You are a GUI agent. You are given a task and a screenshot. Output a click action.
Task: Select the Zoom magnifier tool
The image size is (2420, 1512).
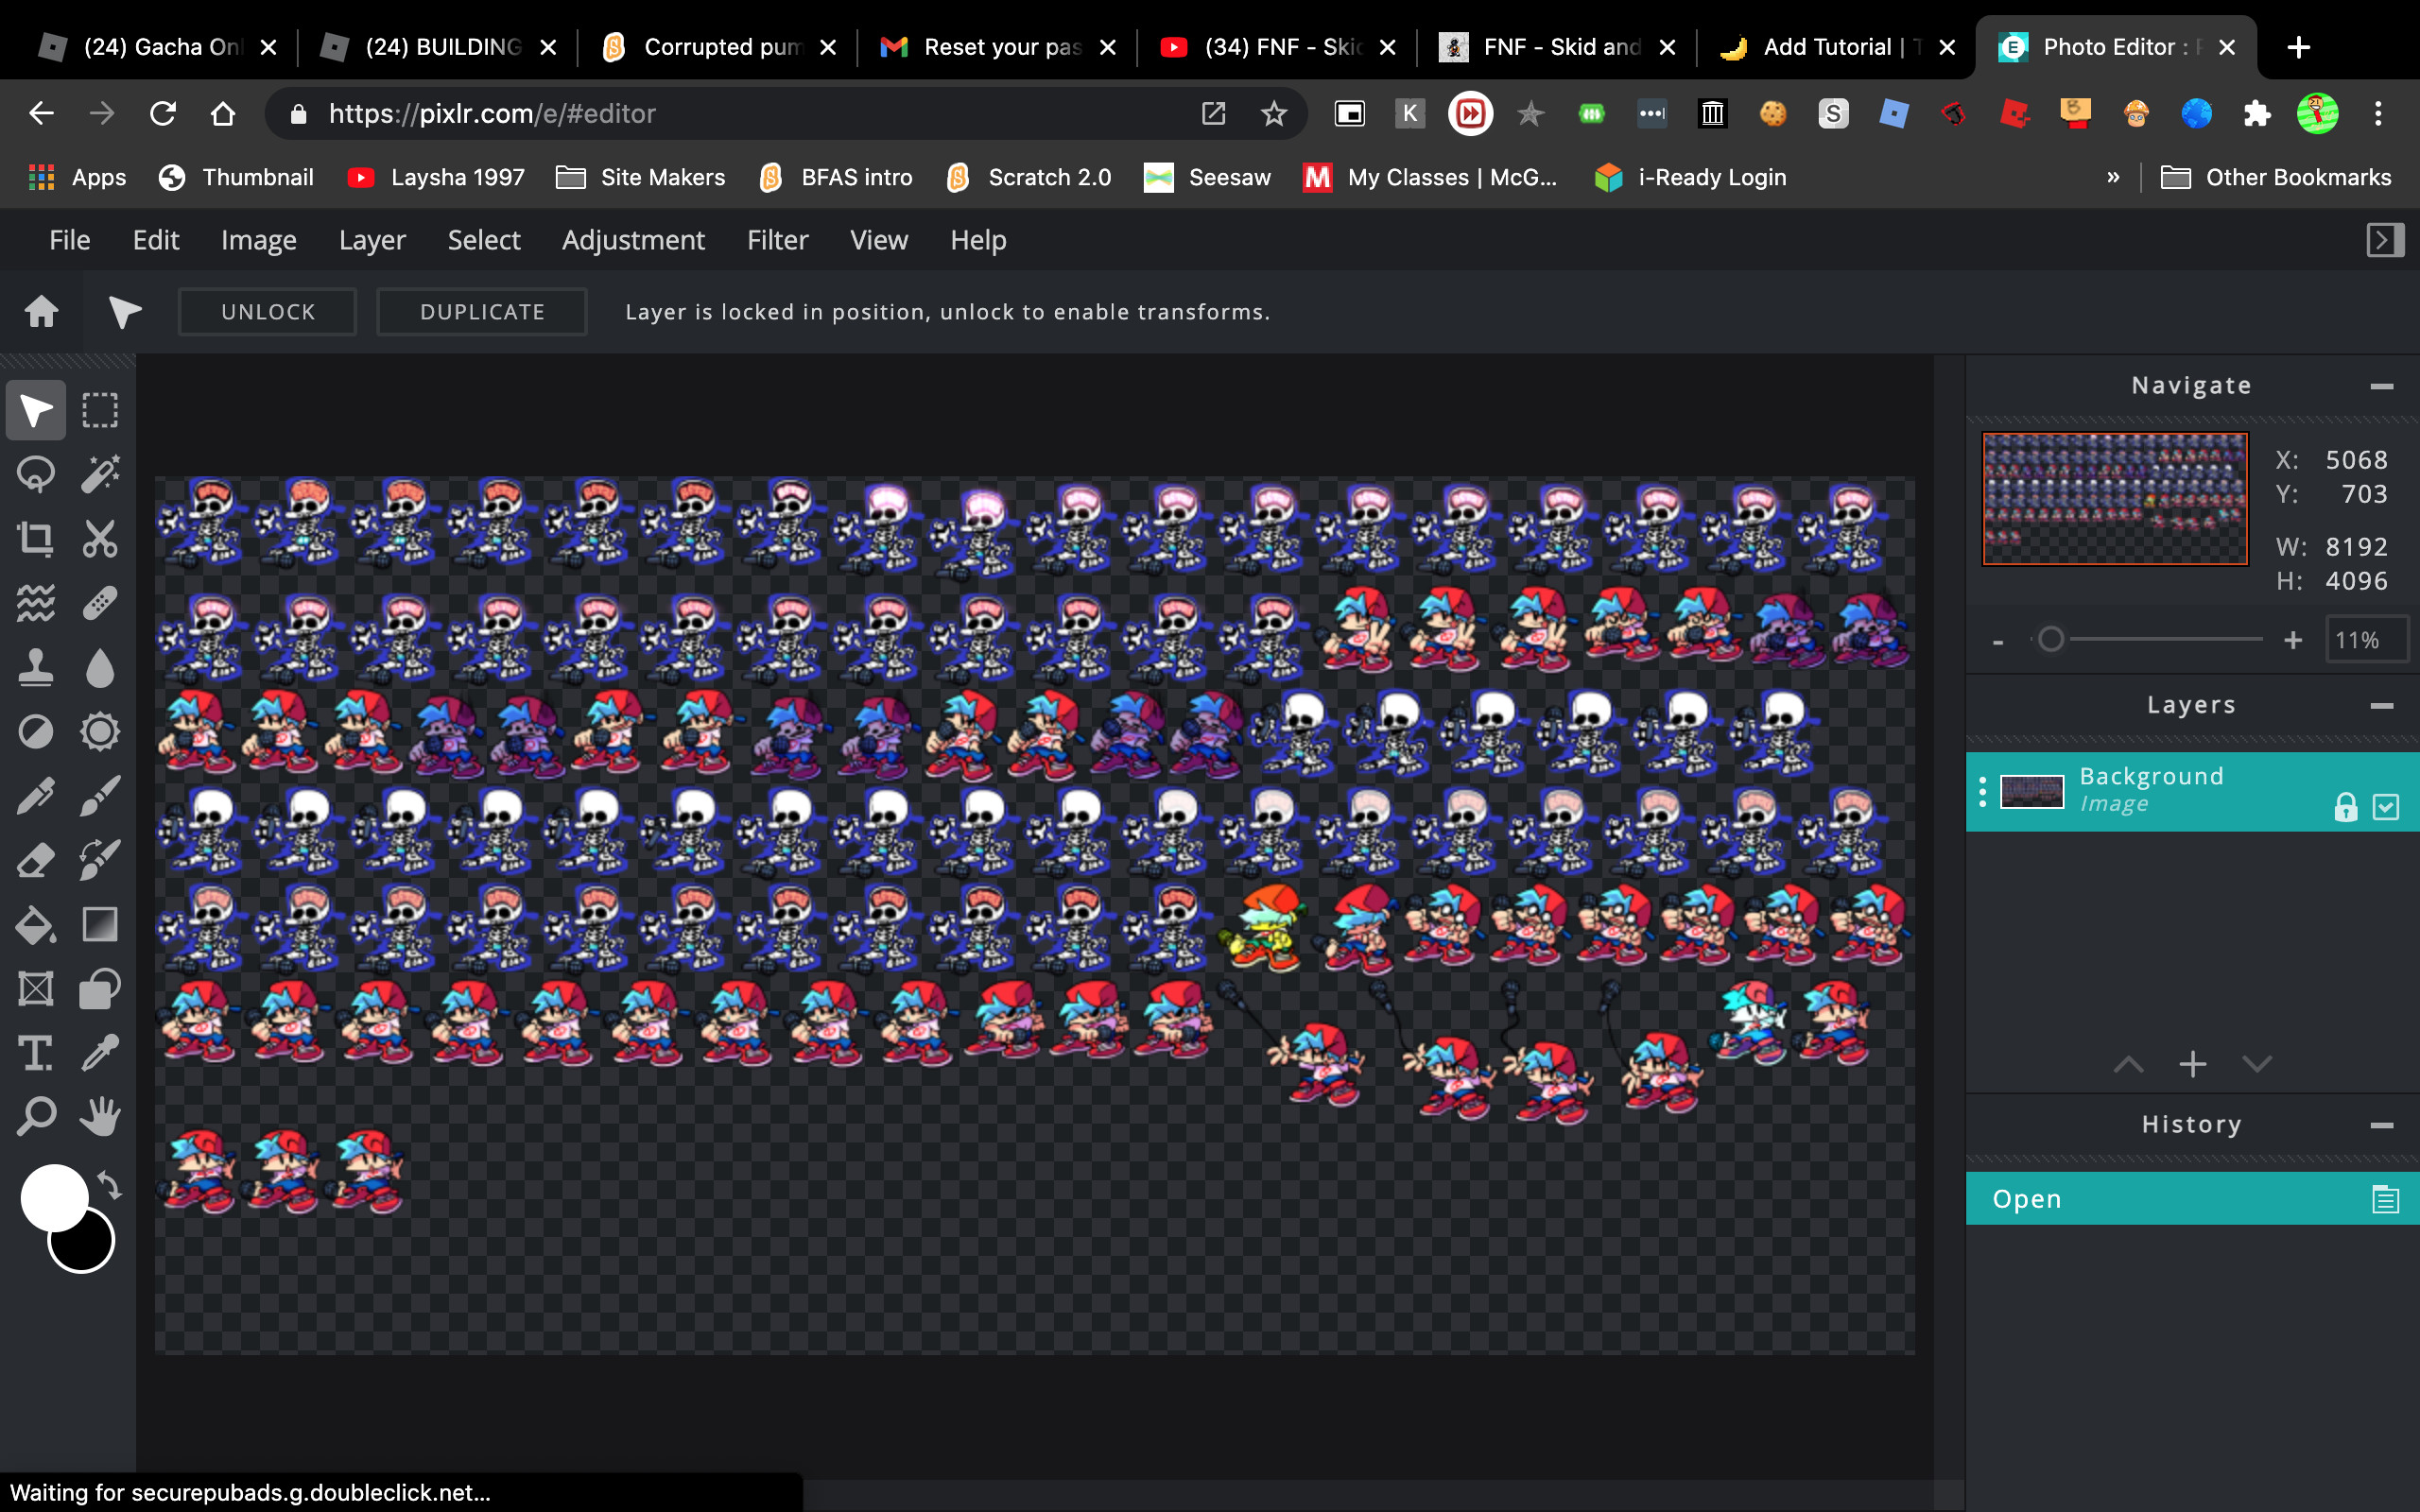[x=36, y=1116]
